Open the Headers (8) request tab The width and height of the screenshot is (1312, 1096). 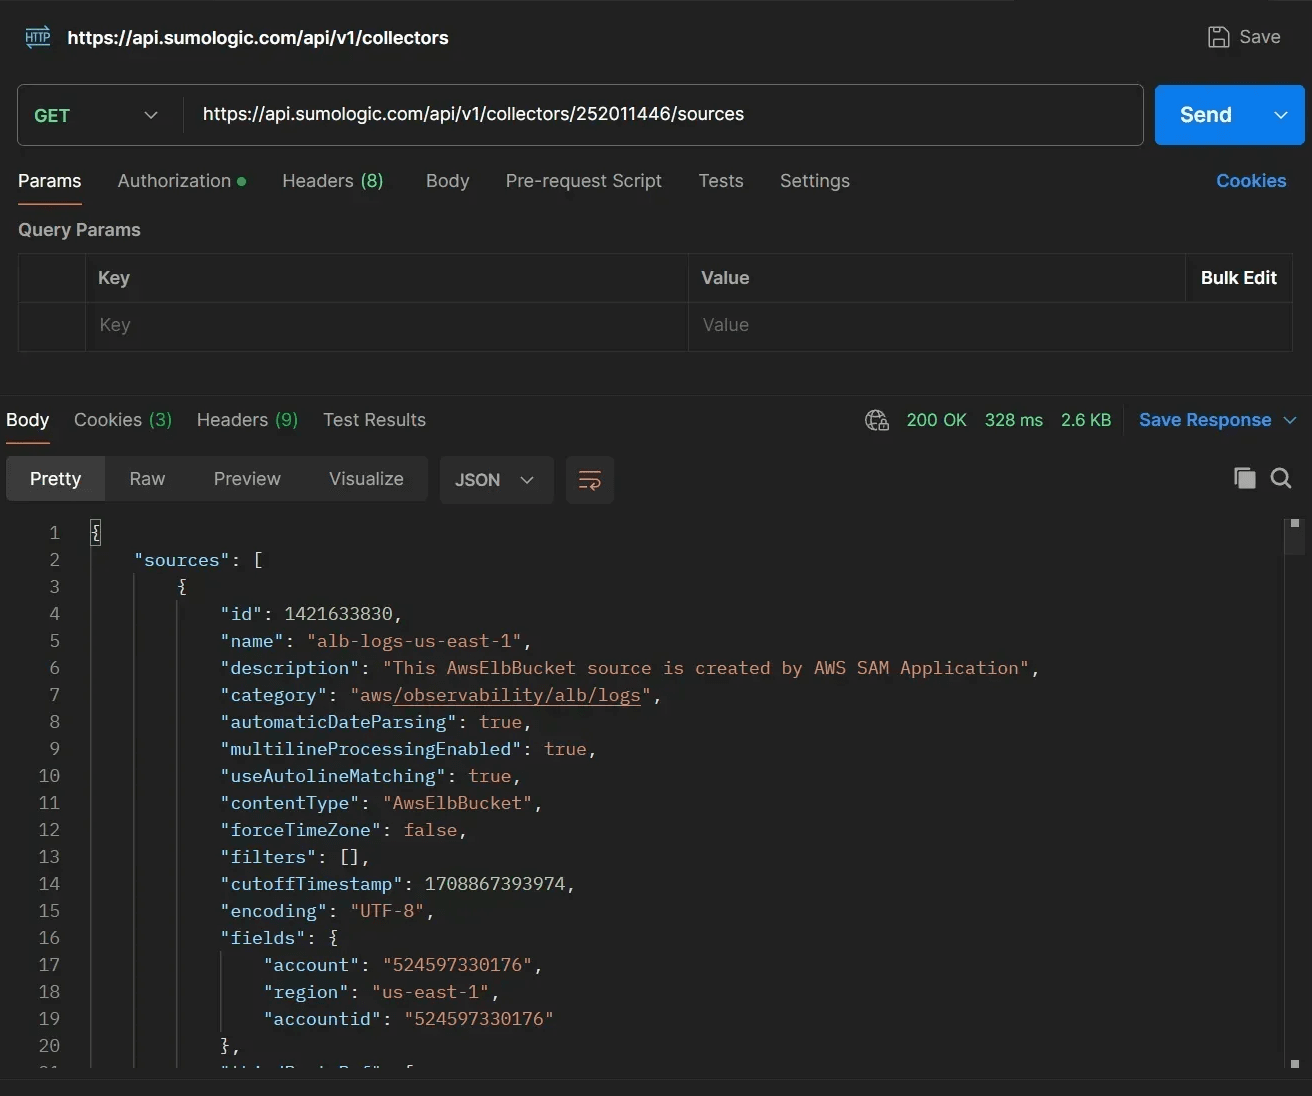coord(332,181)
